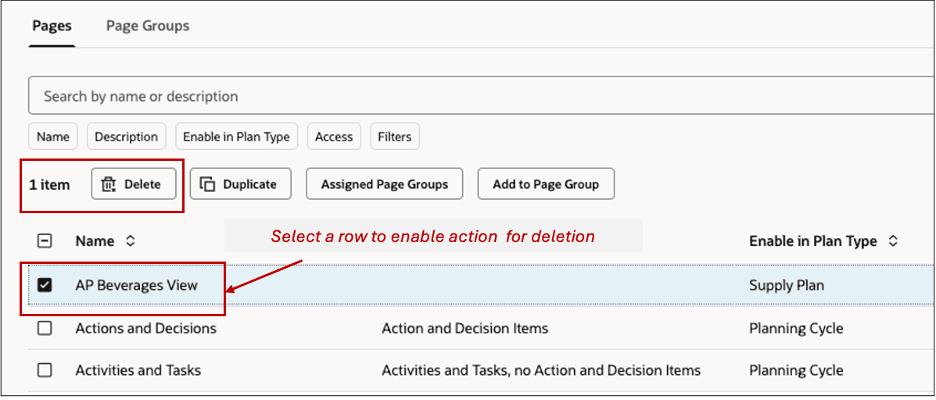The width and height of the screenshot is (936, 400).
Task: Open the Access filter chip
Action: 334,137
